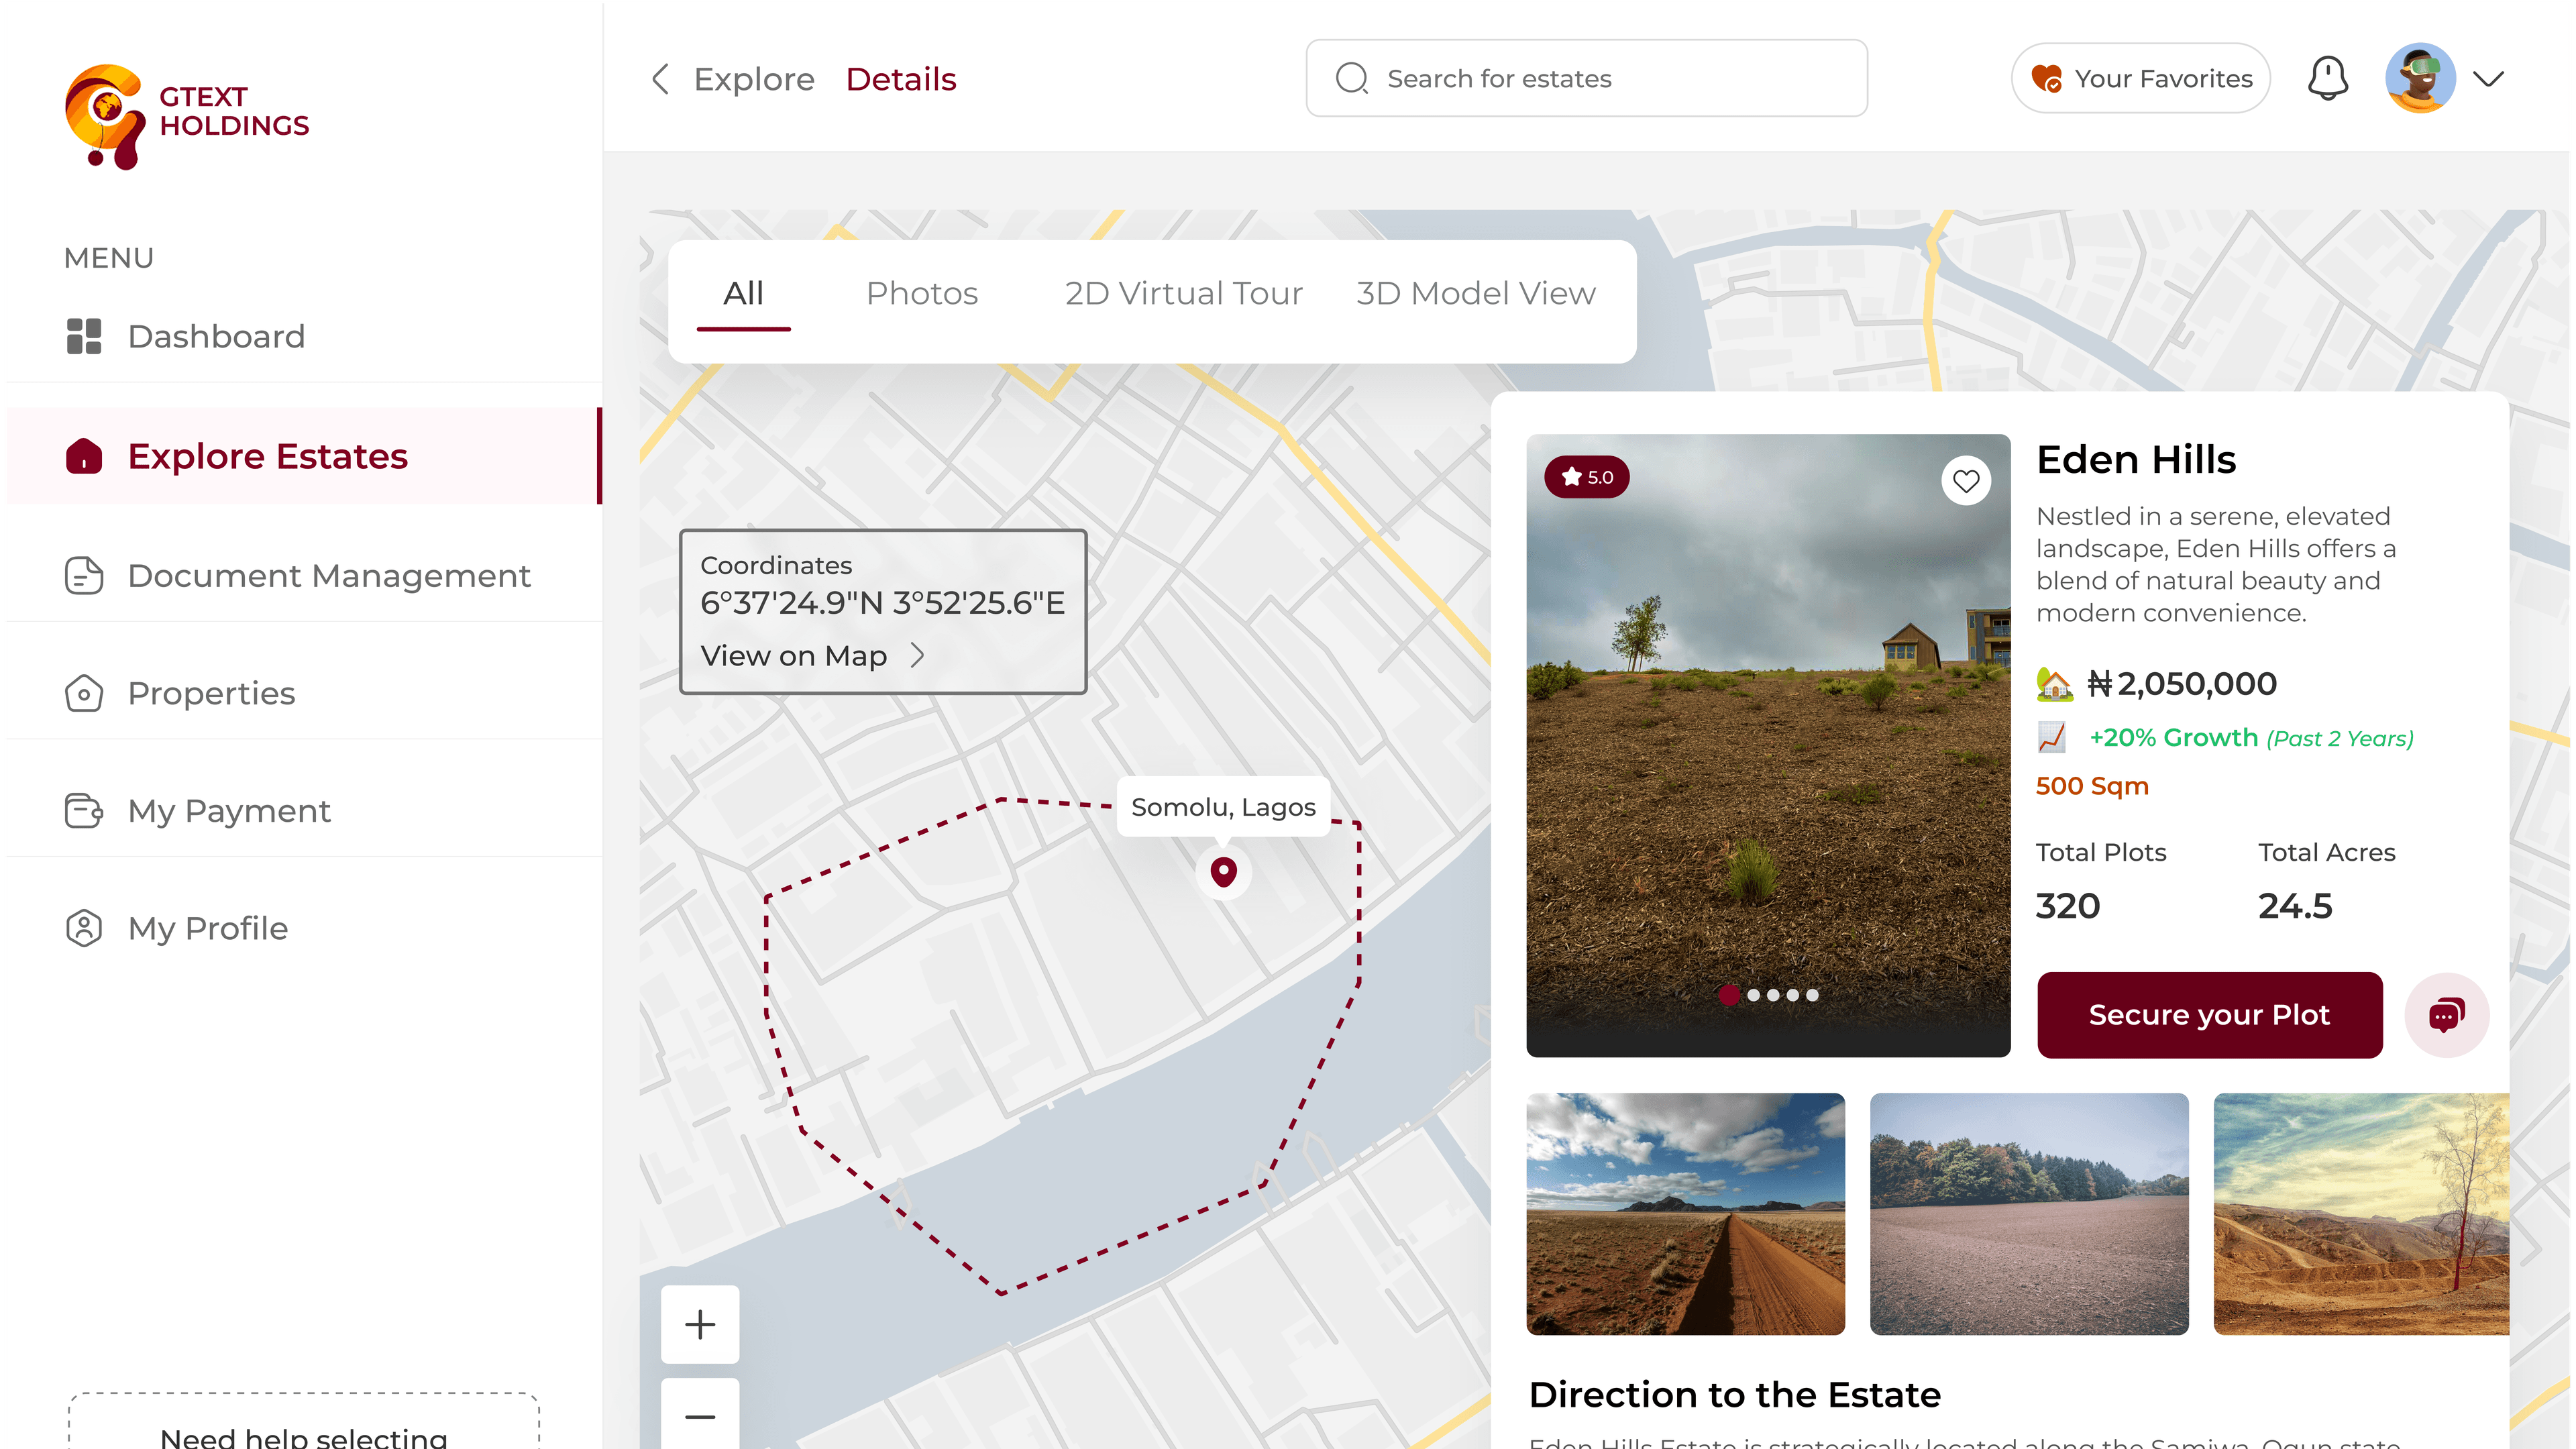Image resolution: width=2576 pixels, height=1449 pixels.
Task: Click View on Map link
Action: coord(794,656)
